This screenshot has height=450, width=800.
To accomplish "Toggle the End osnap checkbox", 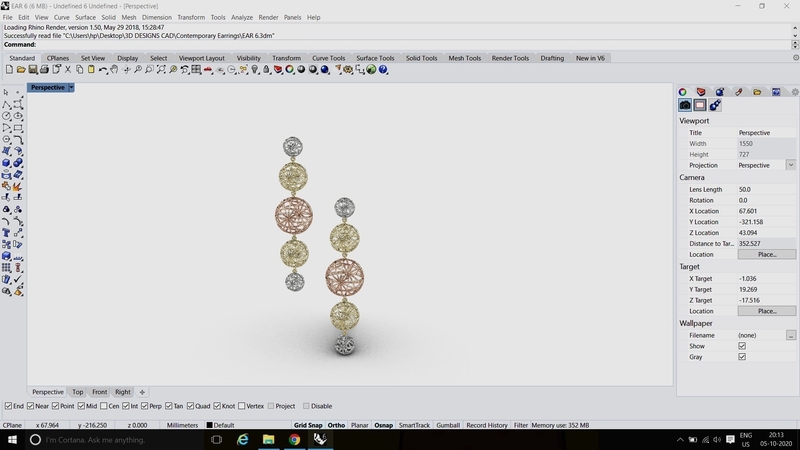I will click(x=8, y=406).
